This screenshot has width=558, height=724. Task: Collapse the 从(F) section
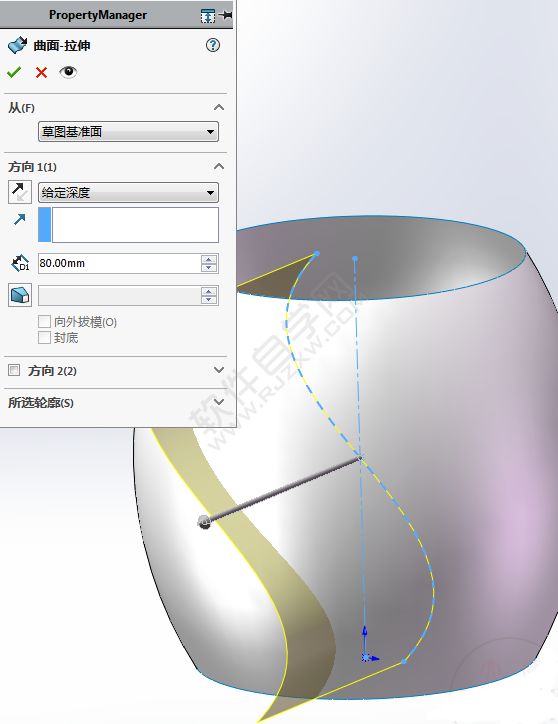[219, 108]
